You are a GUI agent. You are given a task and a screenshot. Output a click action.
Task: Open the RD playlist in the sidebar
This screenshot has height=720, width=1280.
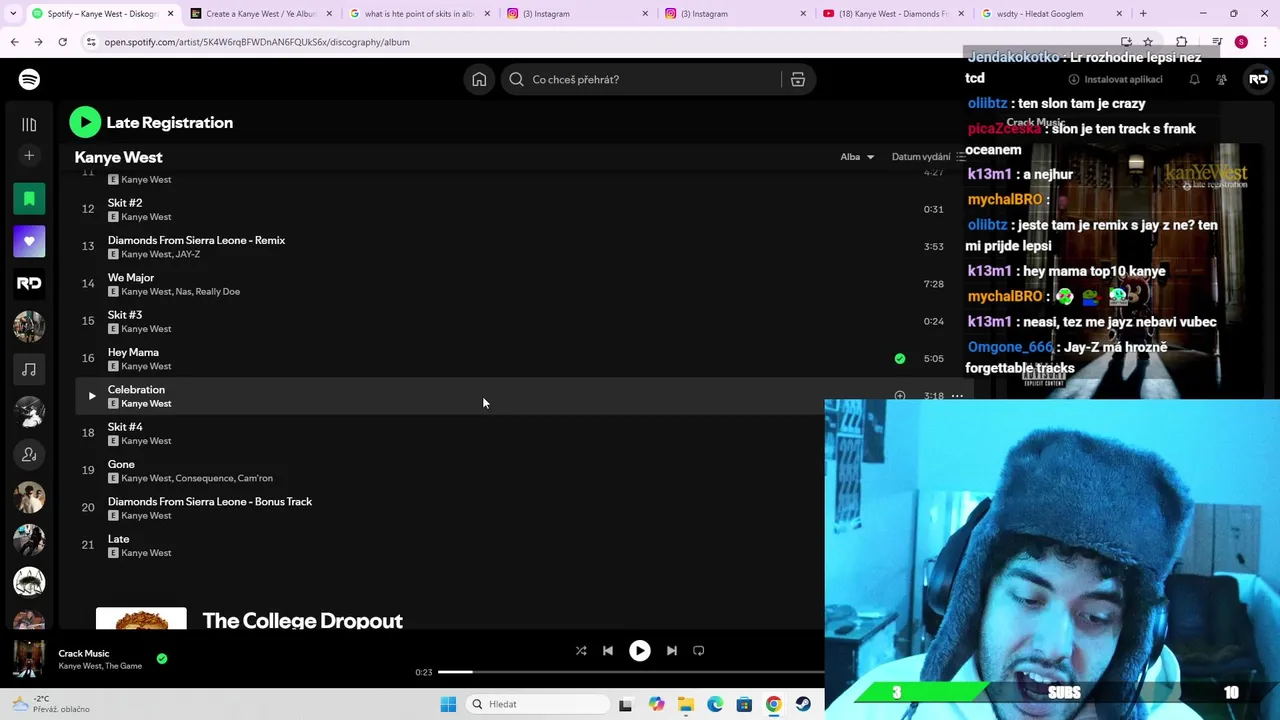[x=29, y=283]
